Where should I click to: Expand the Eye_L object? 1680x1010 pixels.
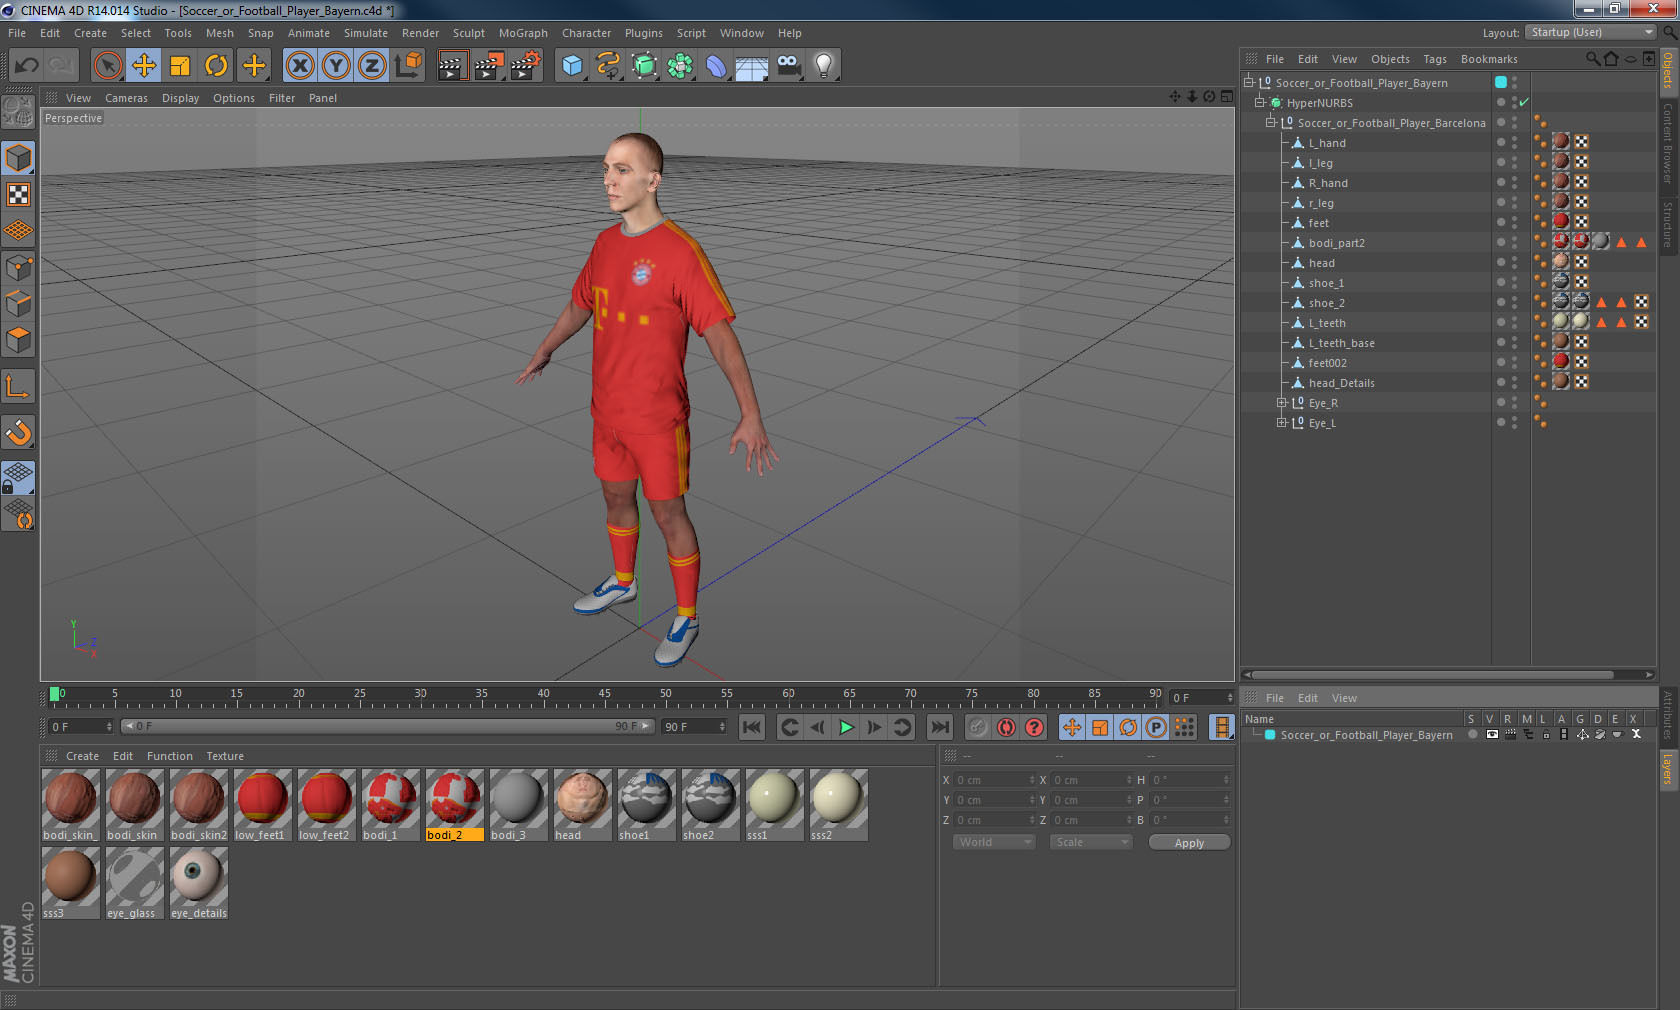1281,423
